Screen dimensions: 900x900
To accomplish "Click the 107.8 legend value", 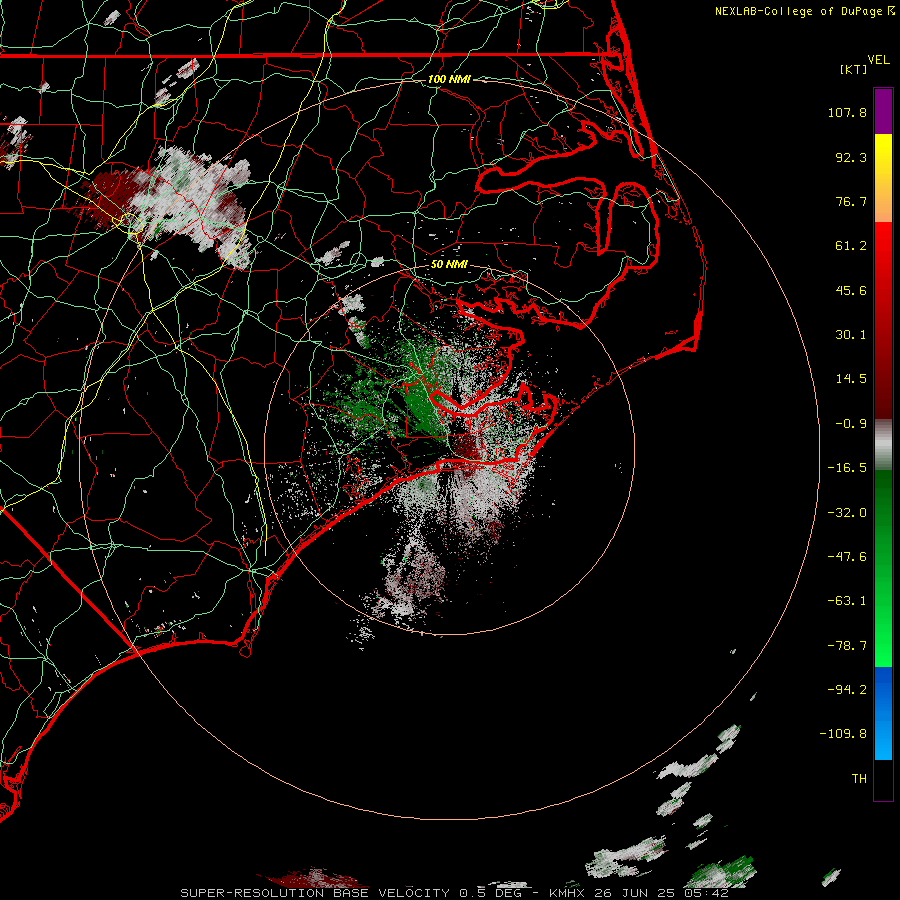I will coord(847,112).
